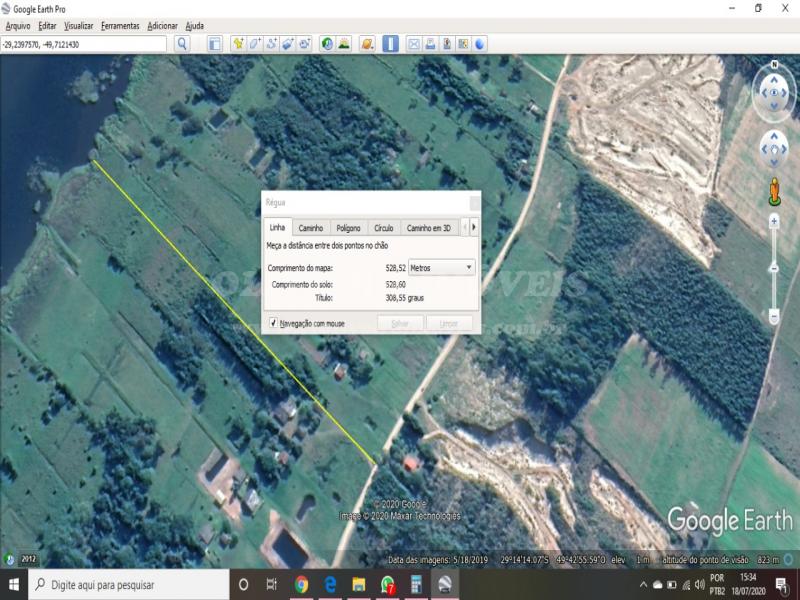Switch to the Polígono tab
The height and width of the screenshot is (600, 800).
tap(348, 228)
